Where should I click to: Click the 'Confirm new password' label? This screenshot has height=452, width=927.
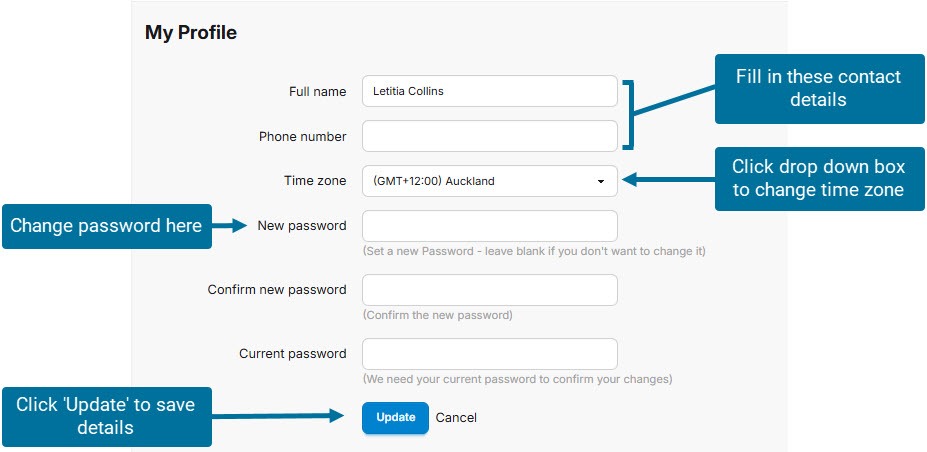277,290
